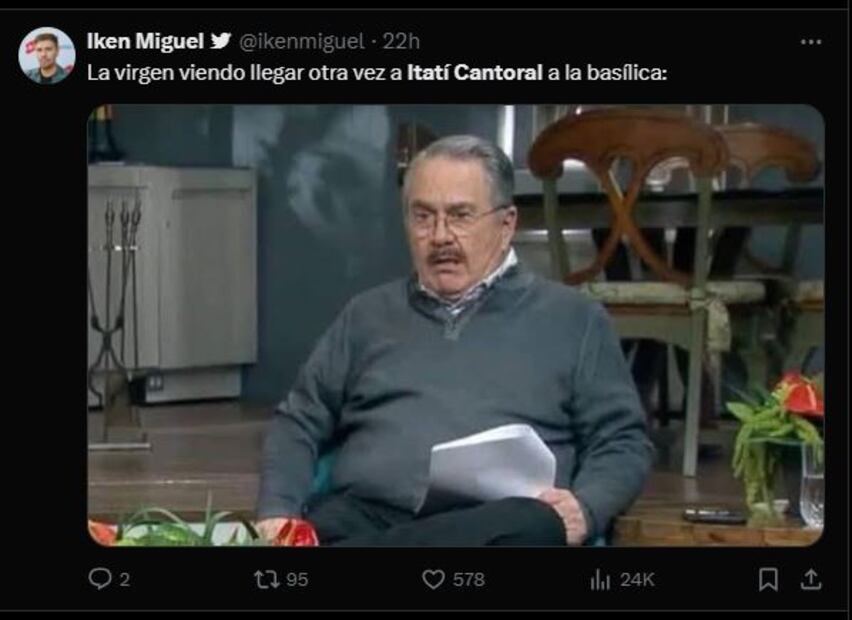Click the 22h timestamp
This screenshot has width=852, height=620.
401,41
